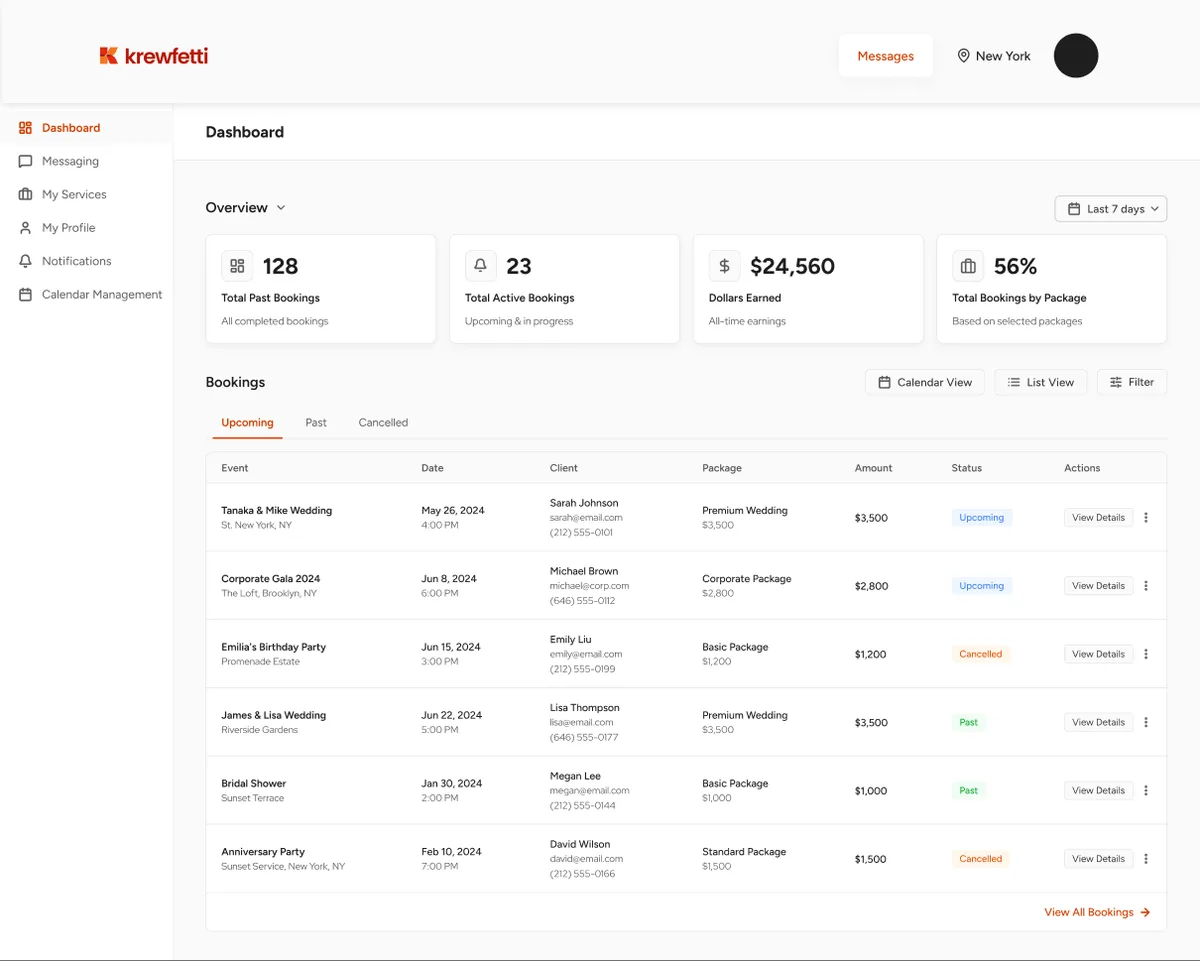Click the Total Bookings by Package briefcase icon
This screenshot has height=961, width=1200.
click(x=968, y=266)
